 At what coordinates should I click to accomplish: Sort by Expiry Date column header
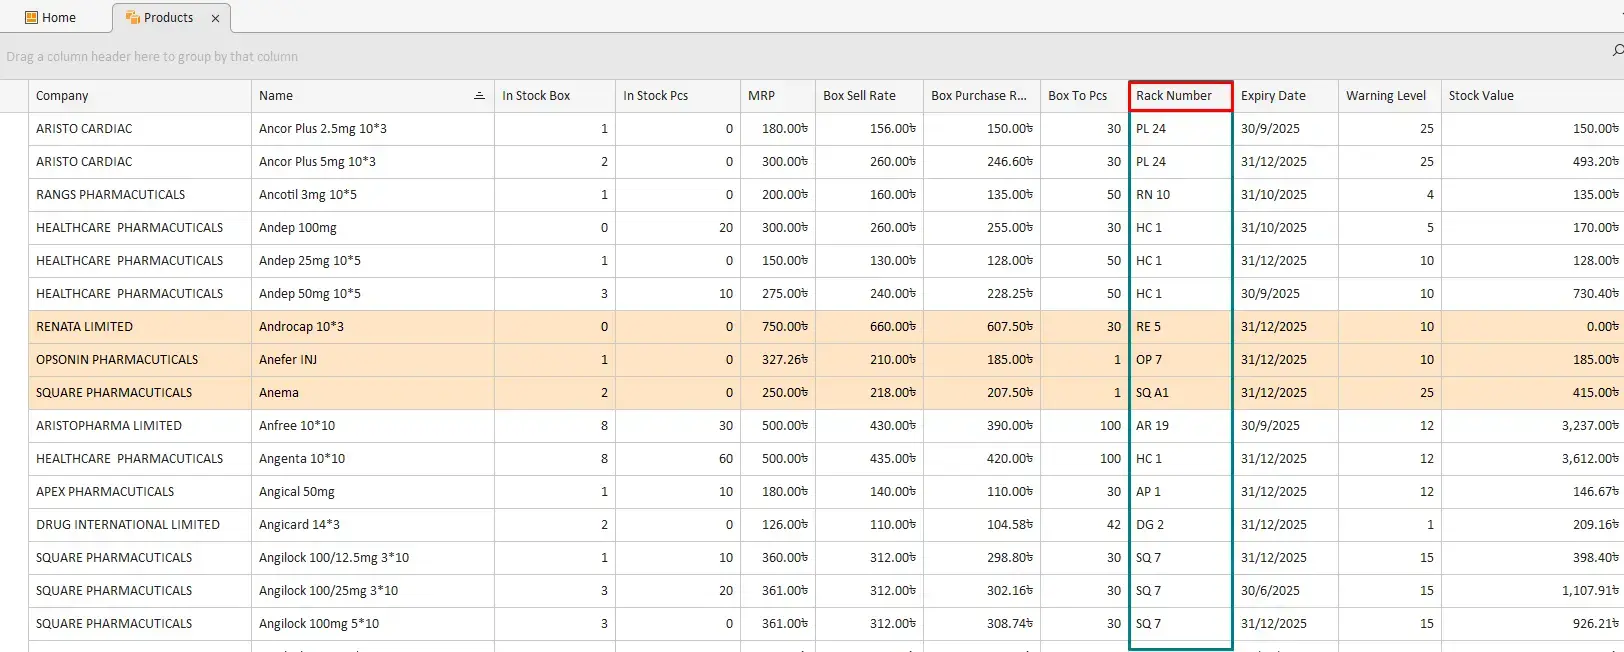pos(1286,96)
